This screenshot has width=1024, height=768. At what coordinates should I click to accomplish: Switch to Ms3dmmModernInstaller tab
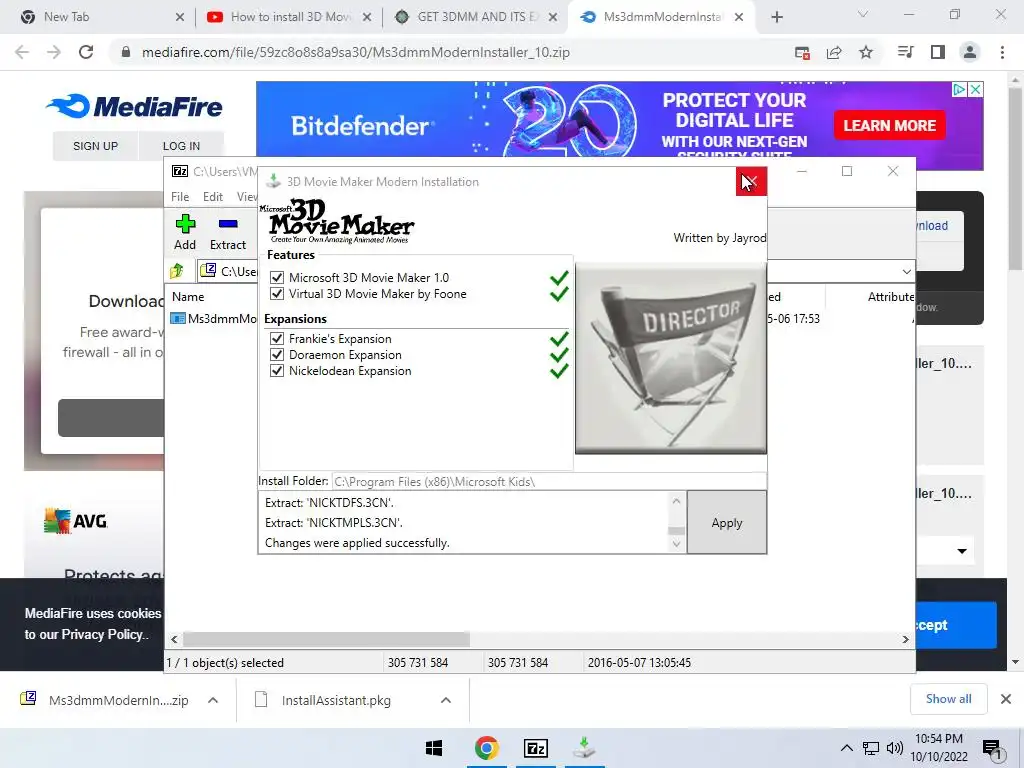(x=663, y=17)
